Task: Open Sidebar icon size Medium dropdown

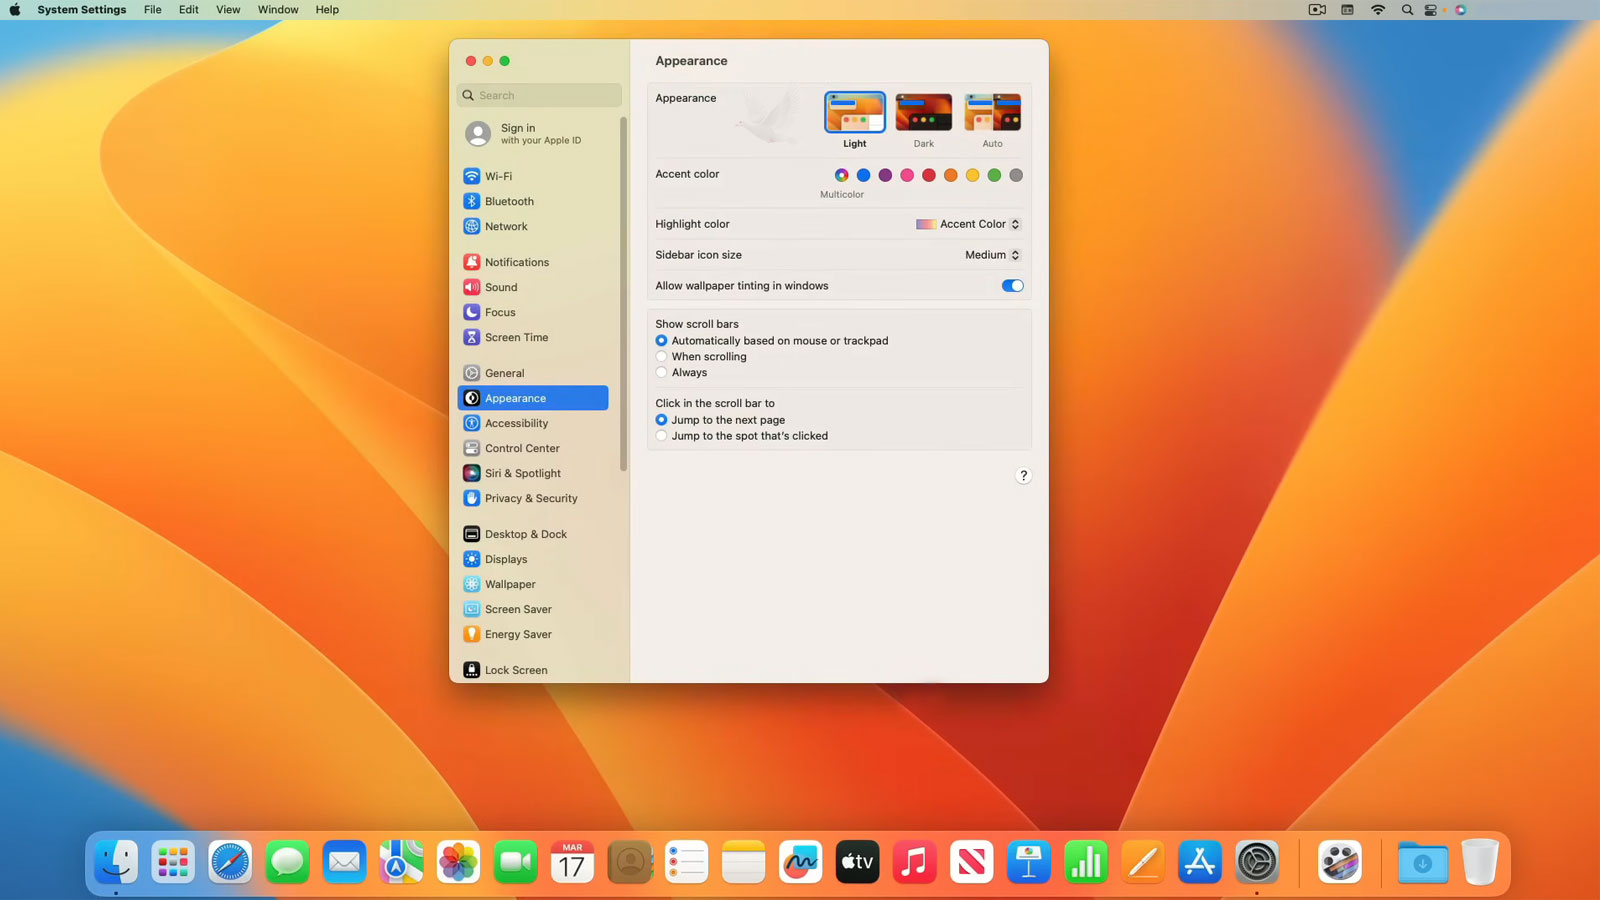Action: point(992,255)
